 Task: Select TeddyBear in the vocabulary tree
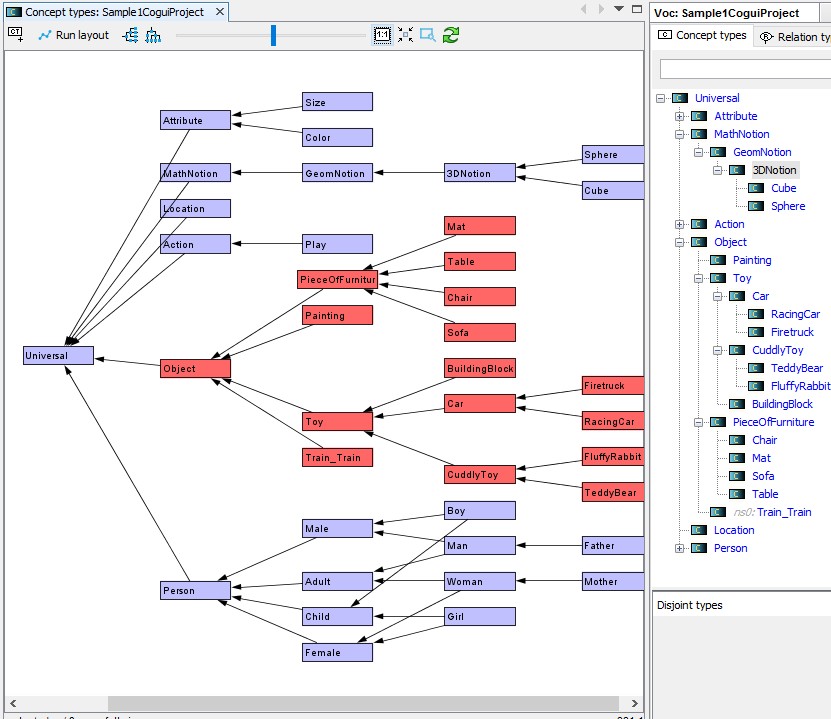click(797, 368)
